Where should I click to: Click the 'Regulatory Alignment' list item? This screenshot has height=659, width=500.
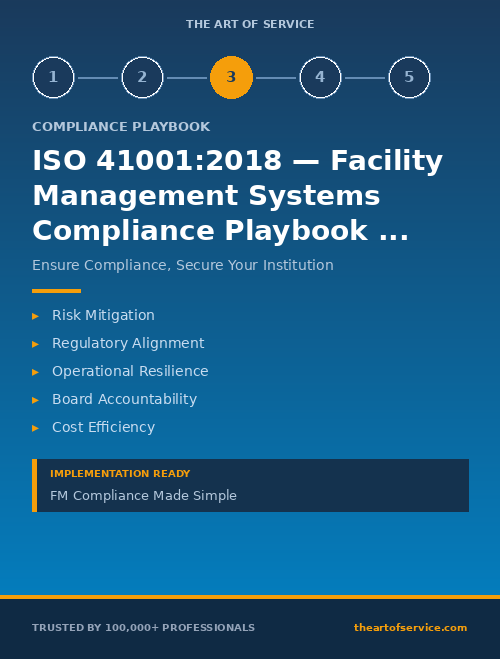click(128, 343)
